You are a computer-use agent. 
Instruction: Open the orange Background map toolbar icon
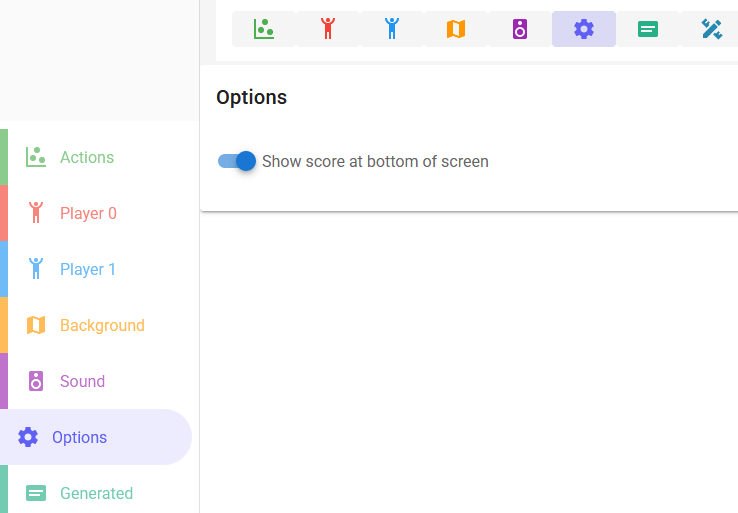click(x=456, y=29)
